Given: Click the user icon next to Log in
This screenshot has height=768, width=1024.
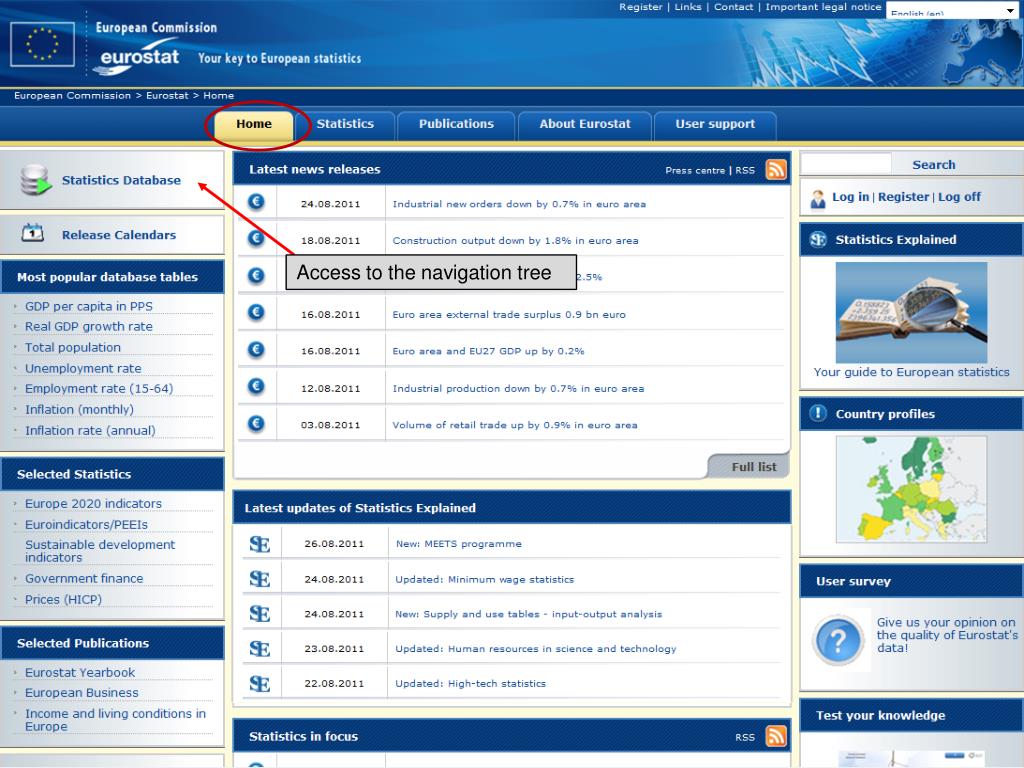Looking at the screenshot, I should [x=818, y=199].
